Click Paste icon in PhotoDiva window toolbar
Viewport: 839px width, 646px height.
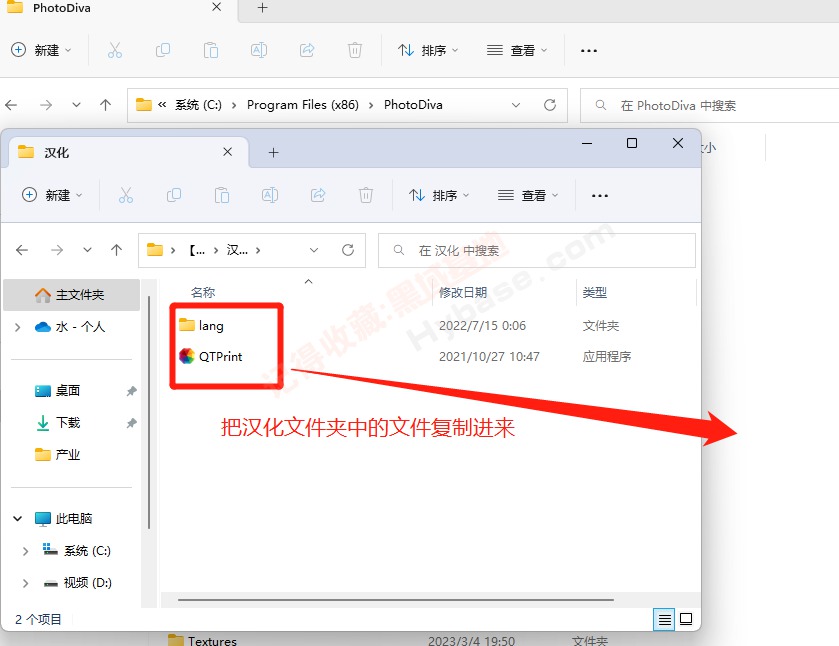pyautogui.click(x=211, y=50)
